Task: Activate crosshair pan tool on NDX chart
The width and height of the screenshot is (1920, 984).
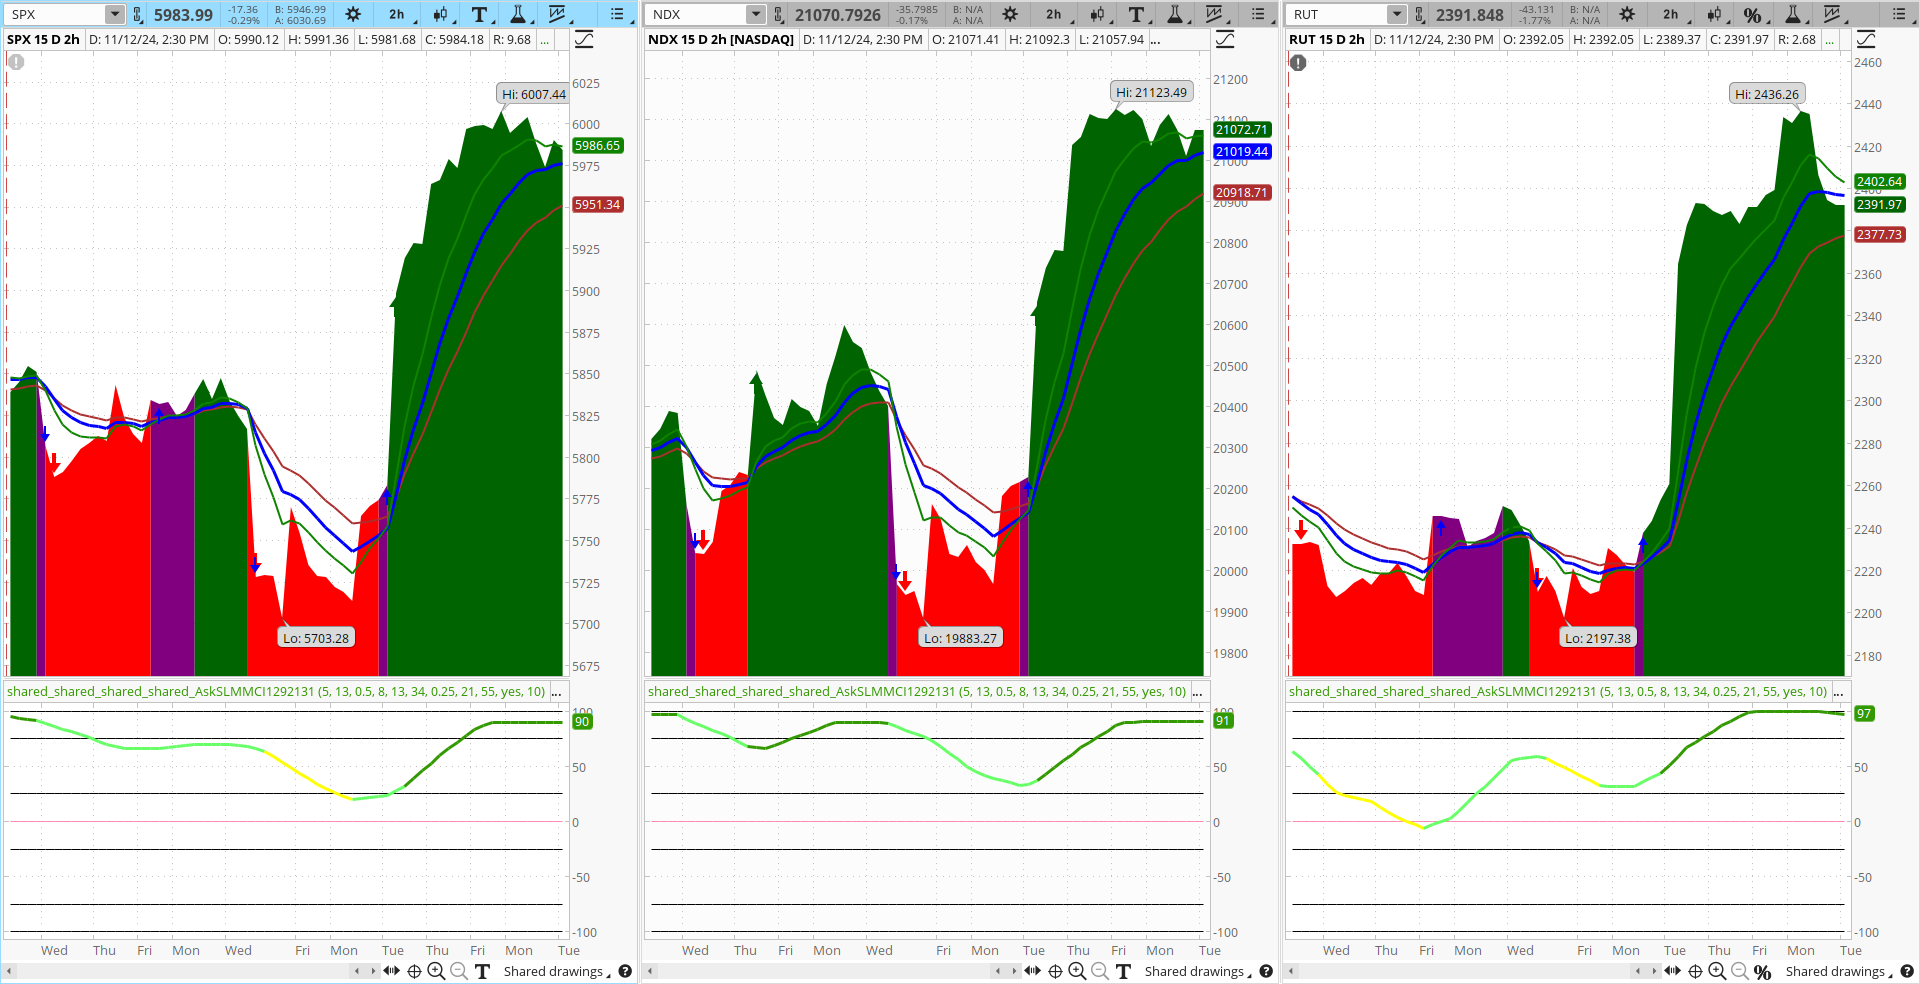Action: pos(1055,971)
